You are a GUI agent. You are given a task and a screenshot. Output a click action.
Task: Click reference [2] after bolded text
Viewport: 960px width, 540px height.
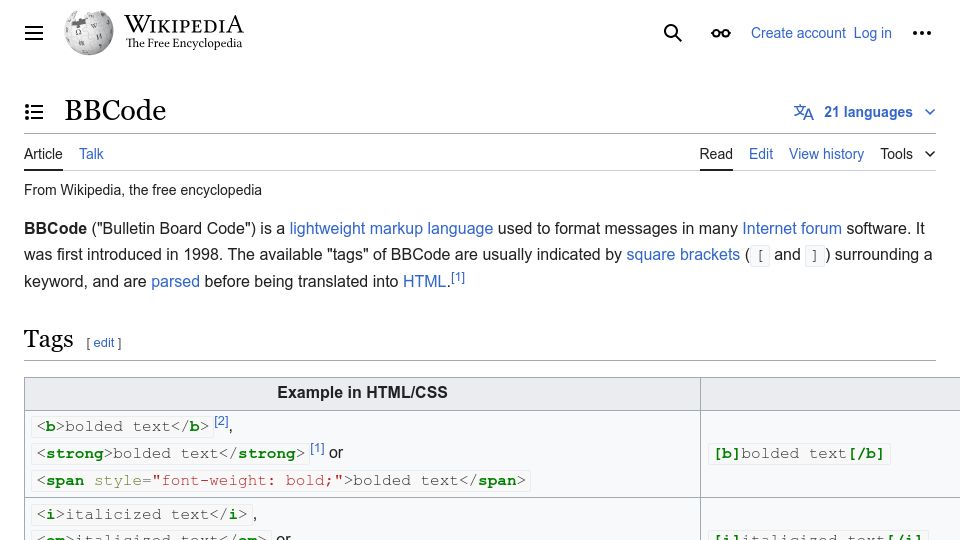point(221,421)
